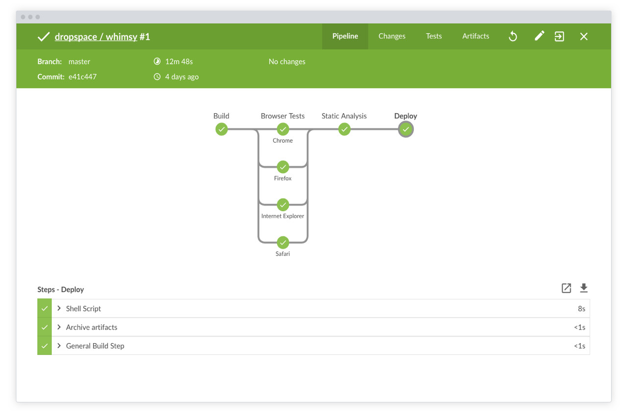Select the Static Analysis stage node
The image size is (627, 413).
pos(344,129)
